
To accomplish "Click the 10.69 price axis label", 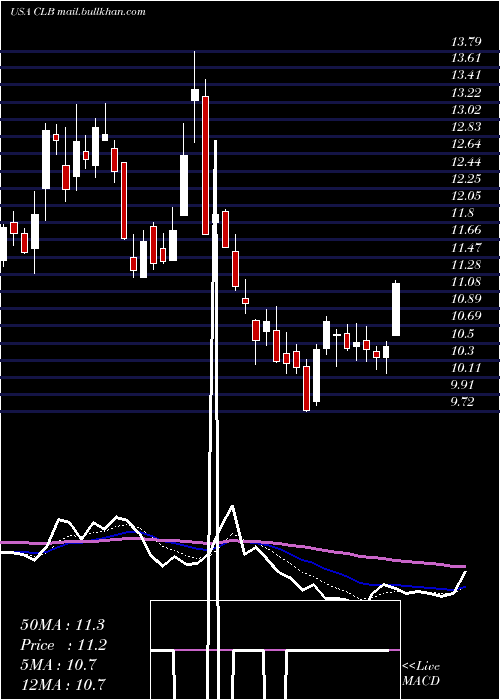I will (466, 316).
